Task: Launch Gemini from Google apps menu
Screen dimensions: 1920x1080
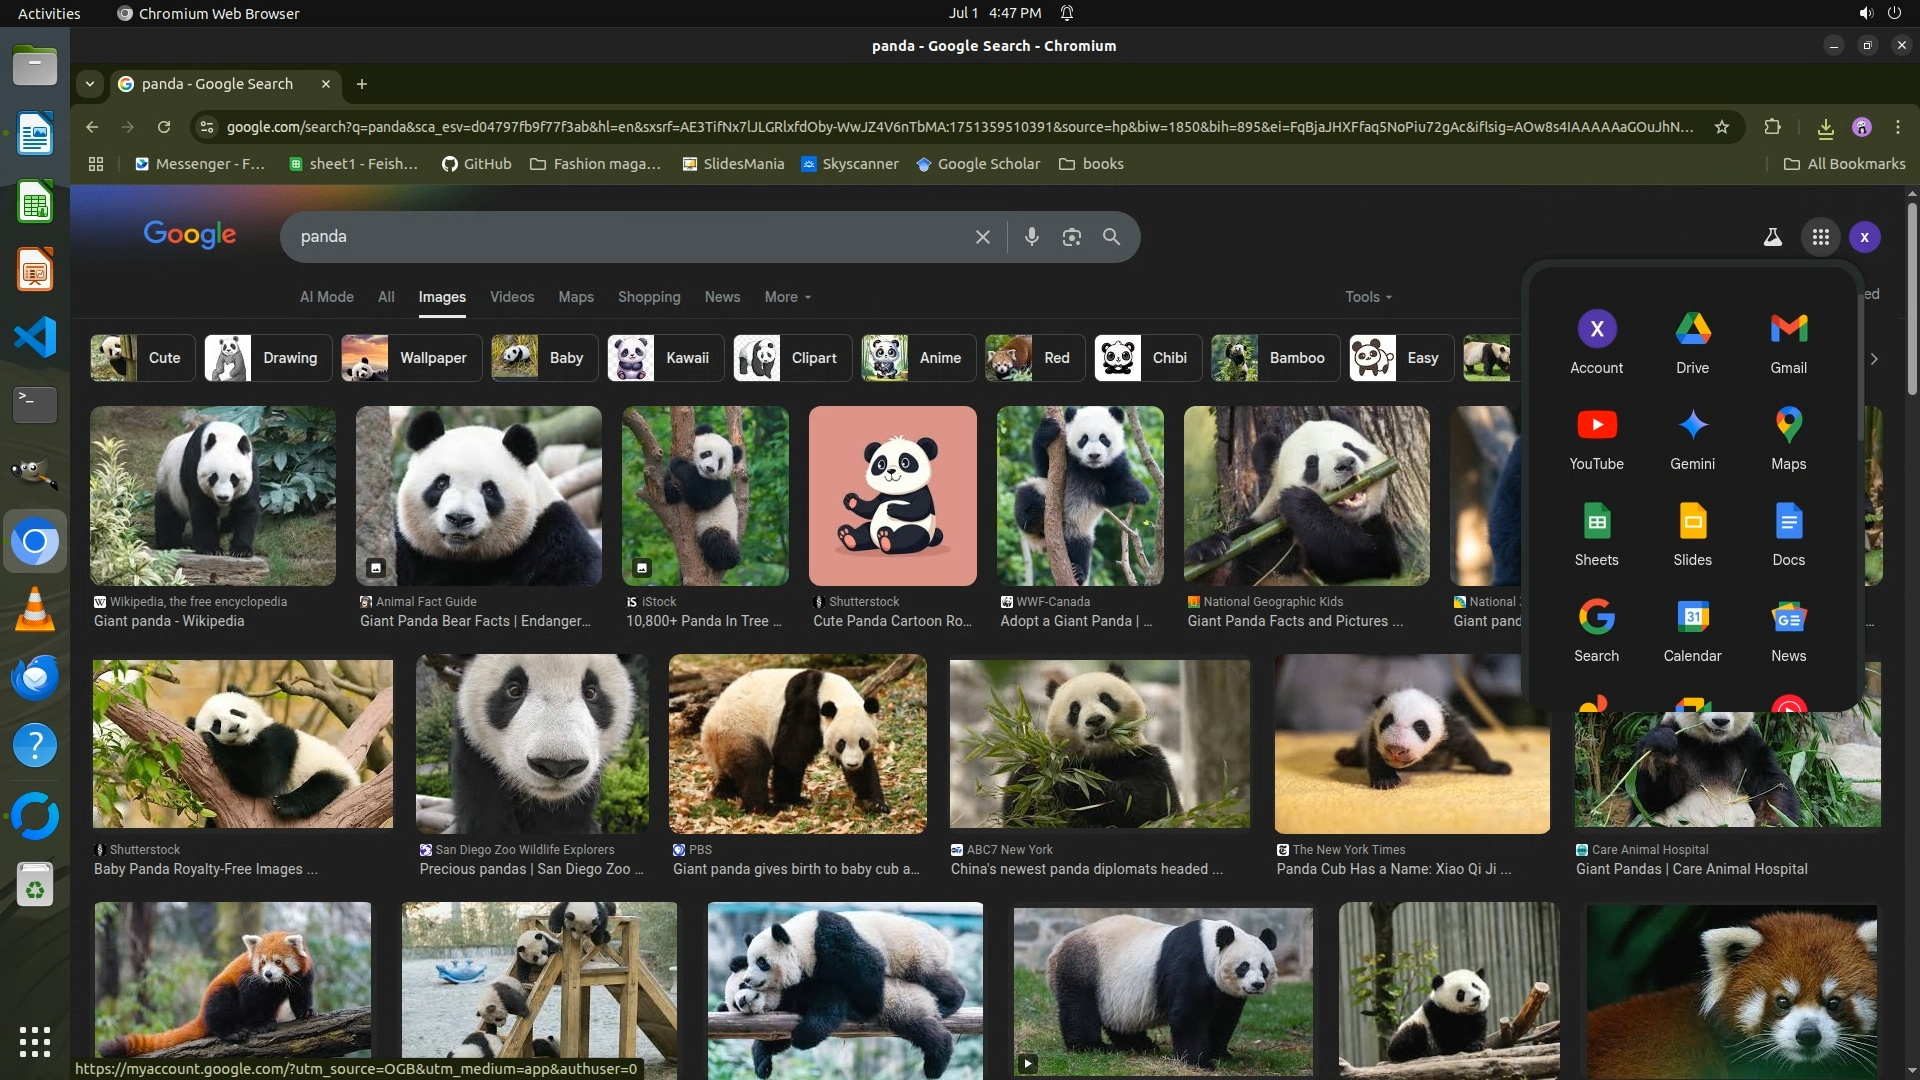Action: point(1692,437)
